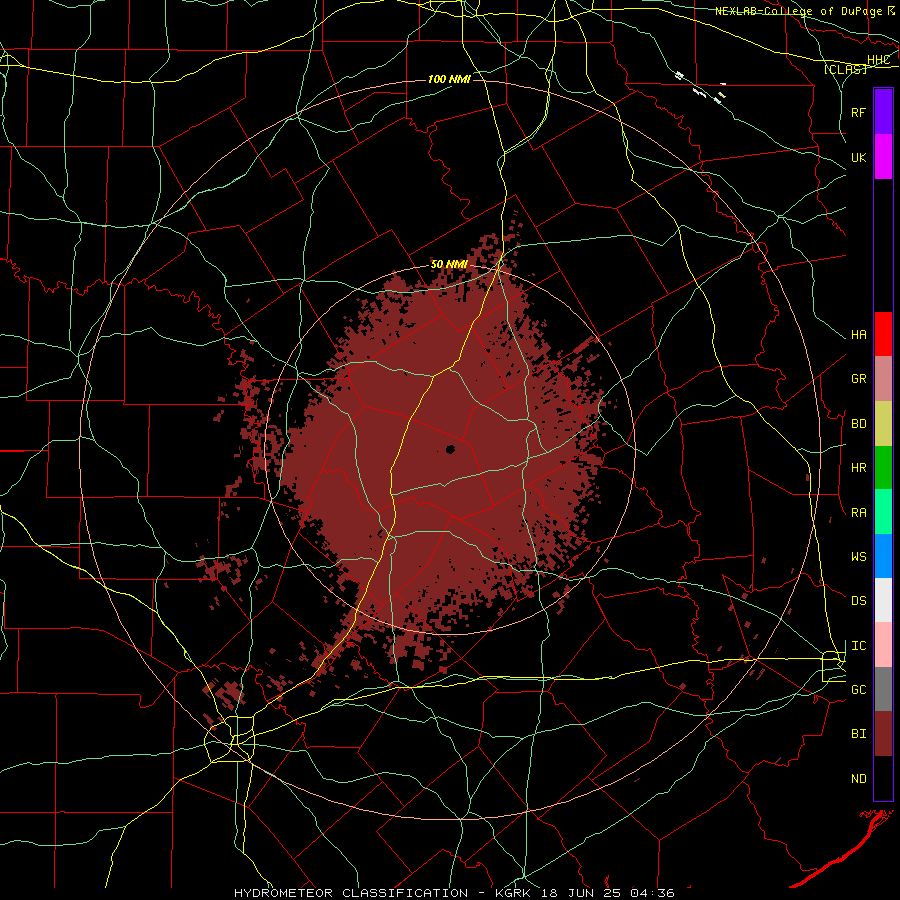The height and width of the screenshot is (900, 900).
Task: Click the 'IC' legend label
Action: coord(858,646)
